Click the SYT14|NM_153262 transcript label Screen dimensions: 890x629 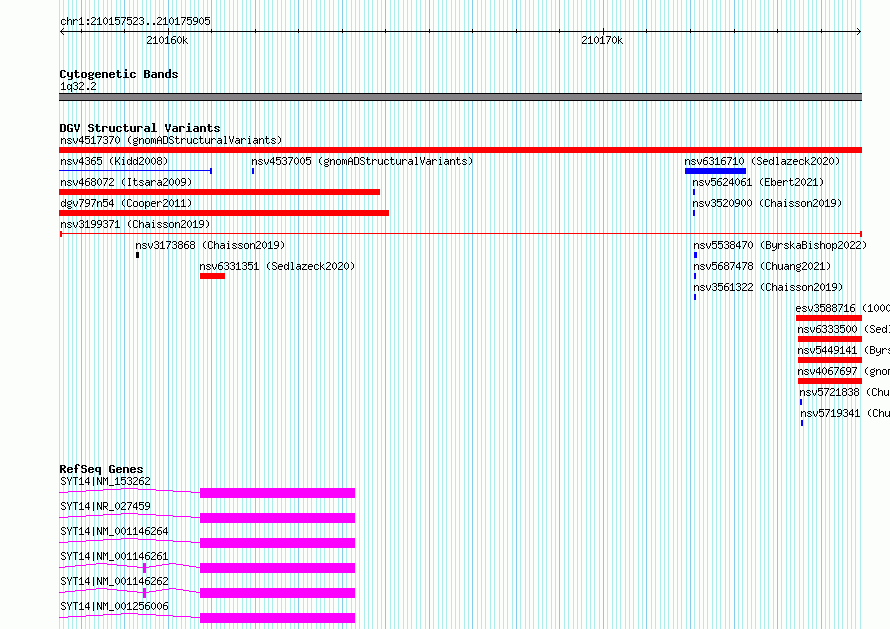[x=105, y=481]
